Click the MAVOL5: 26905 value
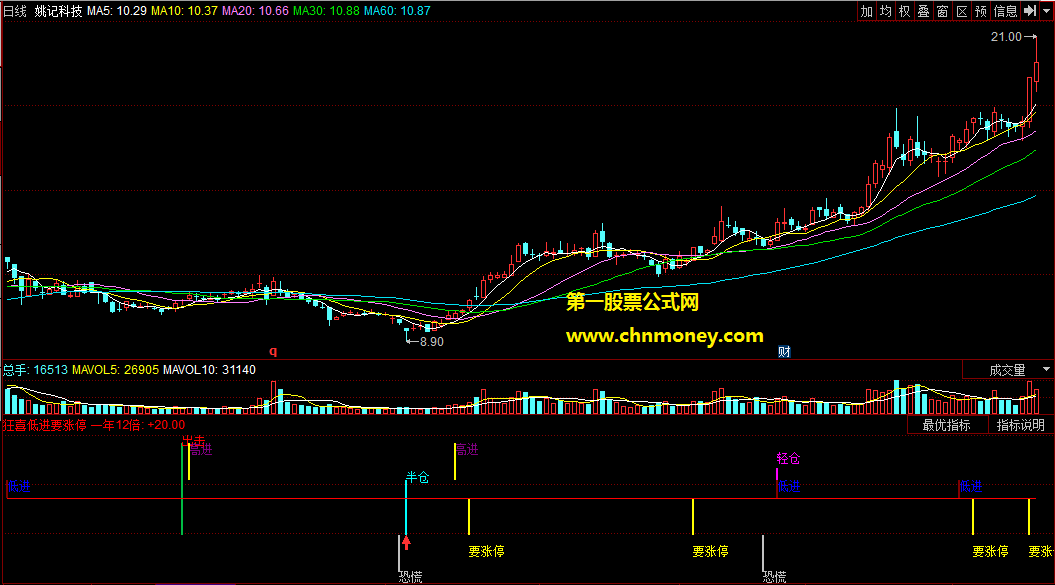 pos(116,370)
